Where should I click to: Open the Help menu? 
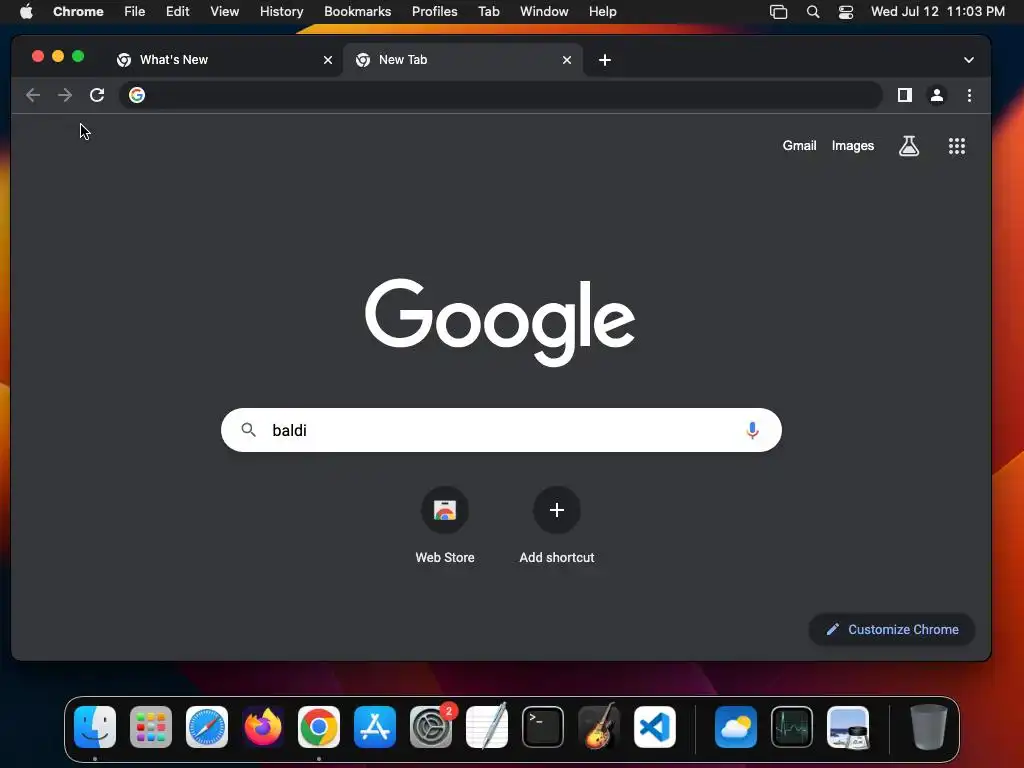click(602, 12)
